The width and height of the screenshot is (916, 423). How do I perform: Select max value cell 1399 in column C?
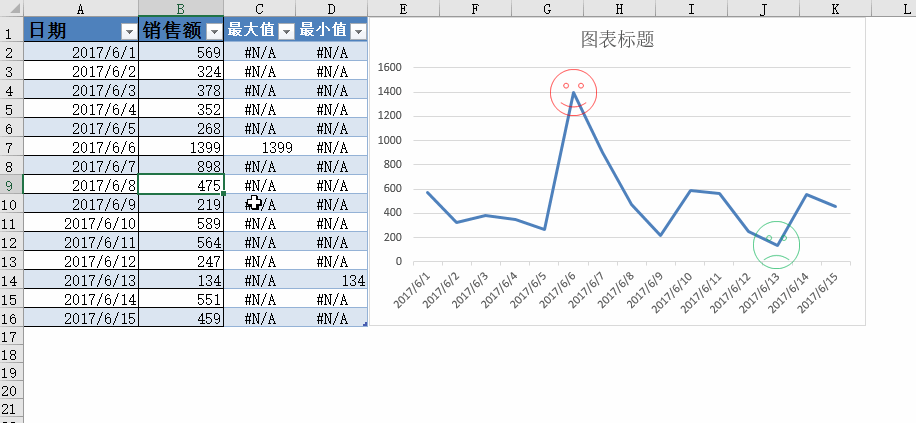click(x=260, y=147)
